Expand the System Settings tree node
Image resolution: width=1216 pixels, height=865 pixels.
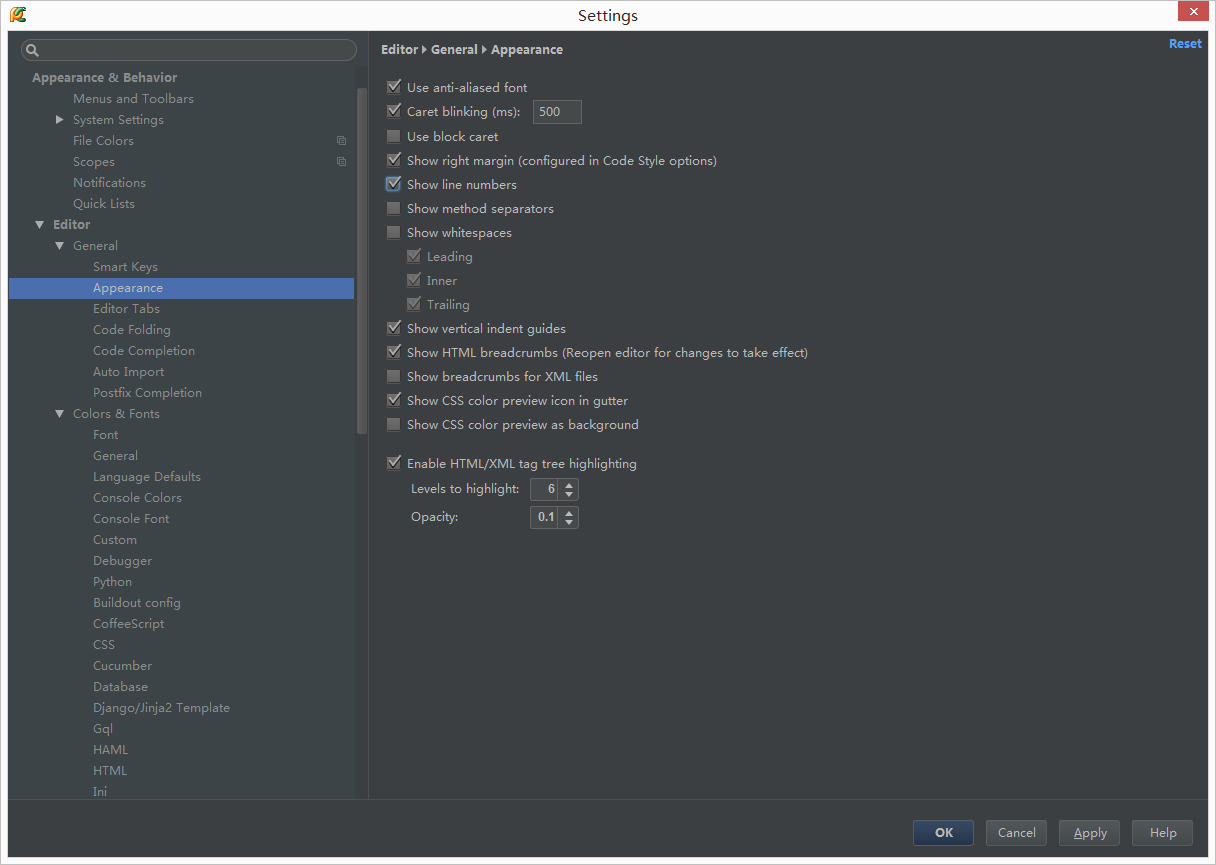[60, 120]
